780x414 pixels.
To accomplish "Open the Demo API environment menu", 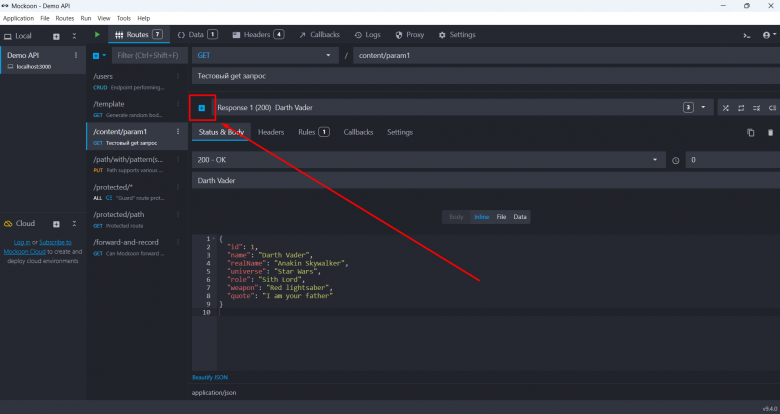I will coord(76,55).
